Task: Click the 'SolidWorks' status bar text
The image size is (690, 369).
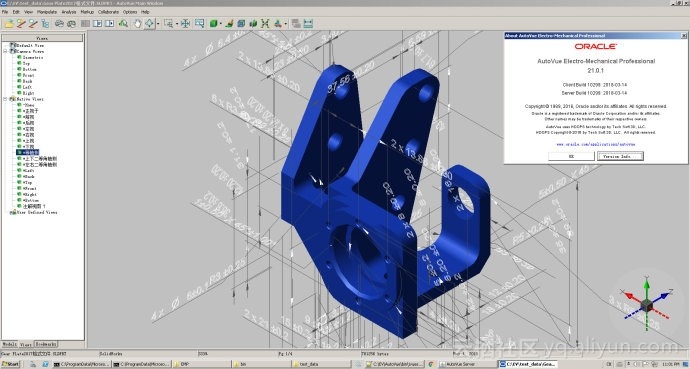Action: [111, 354]
